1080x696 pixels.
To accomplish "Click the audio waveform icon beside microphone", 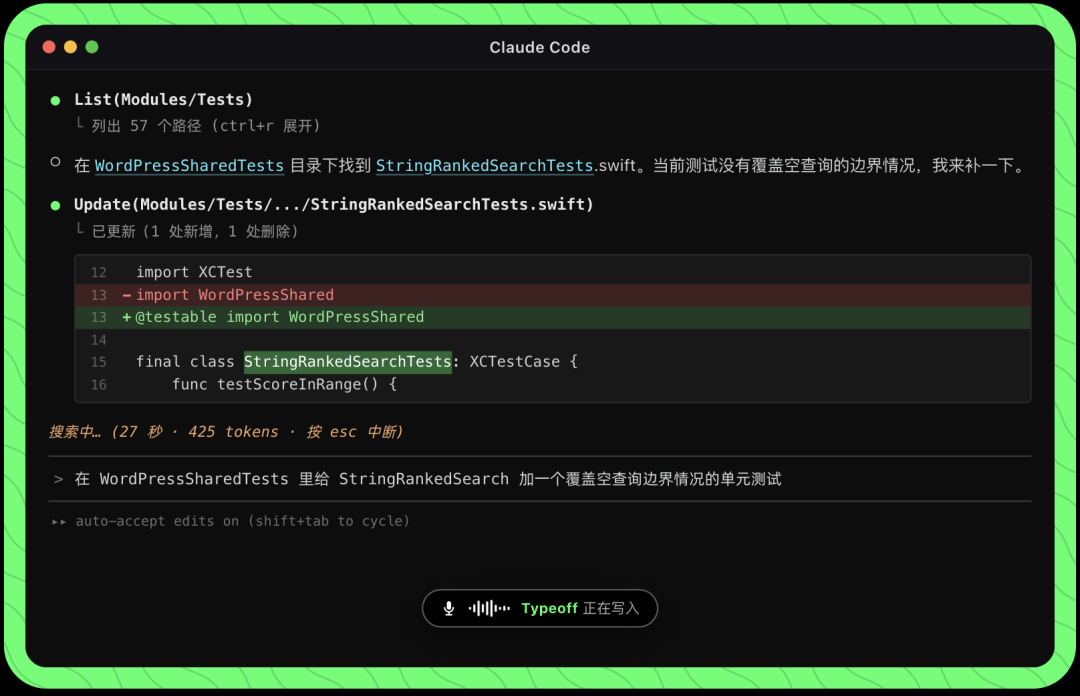I will click(489, 608).
